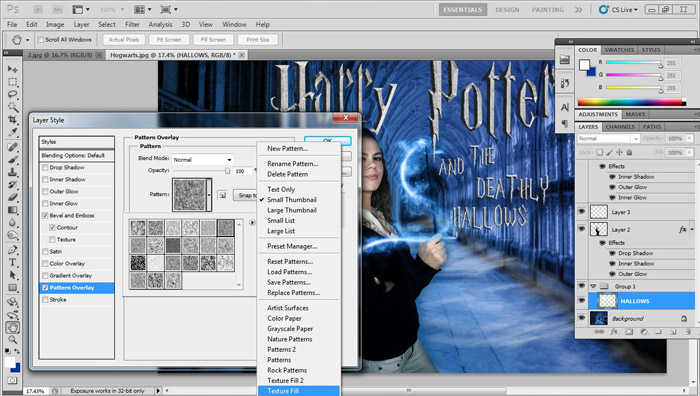
Task: Click the R channel color slider
Action: click(634, 63)
